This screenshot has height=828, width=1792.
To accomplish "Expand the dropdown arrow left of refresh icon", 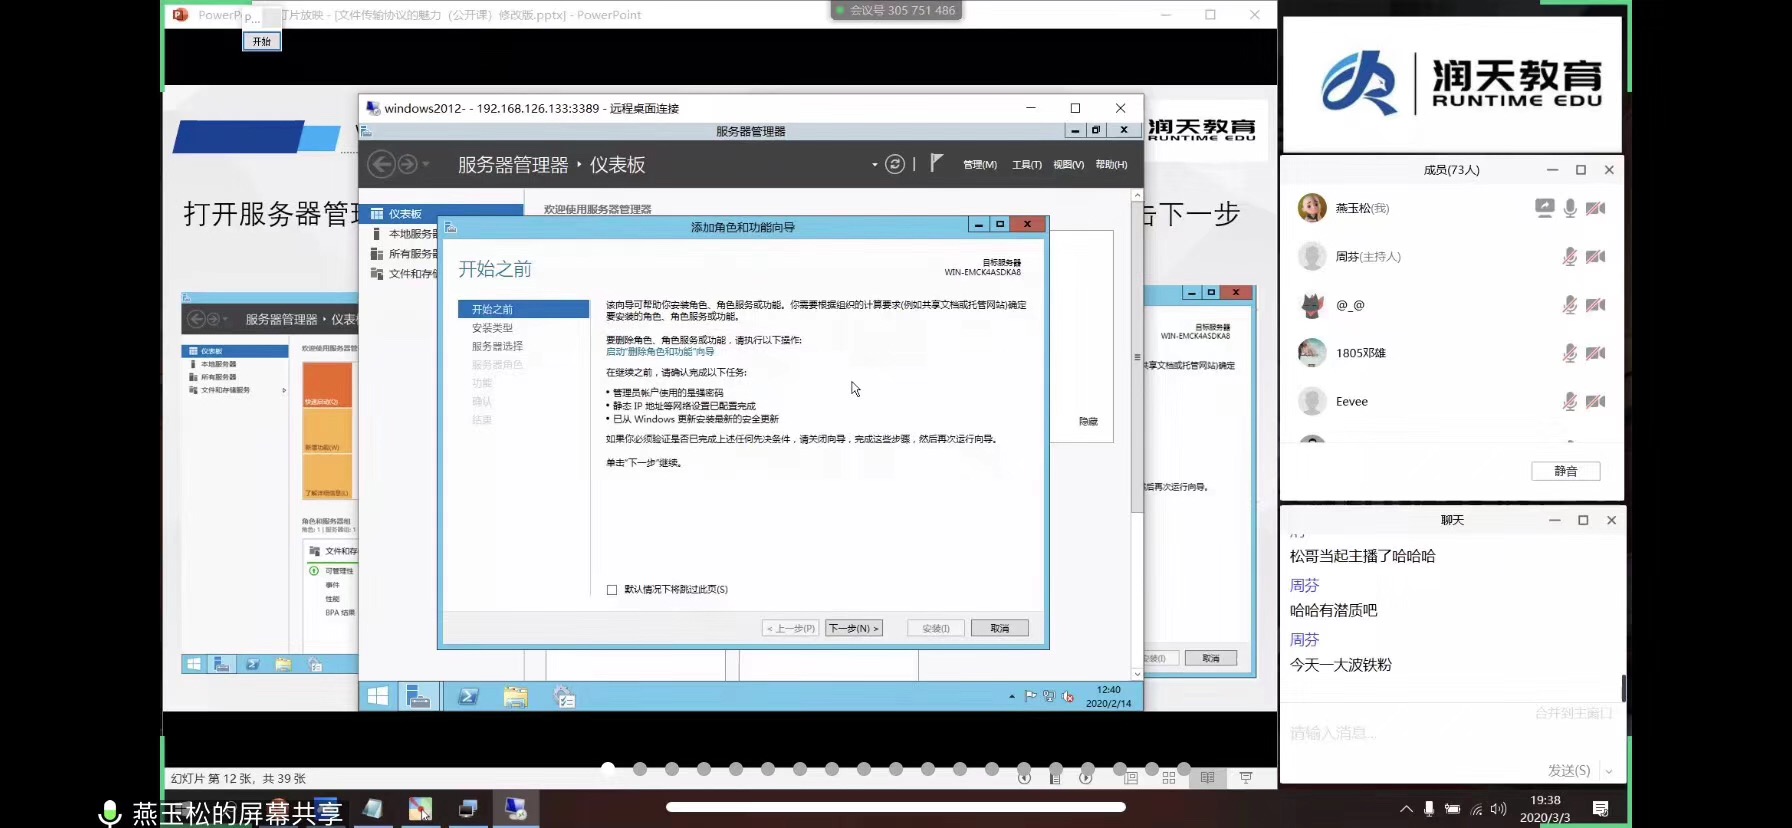I will tap(874, 165).
